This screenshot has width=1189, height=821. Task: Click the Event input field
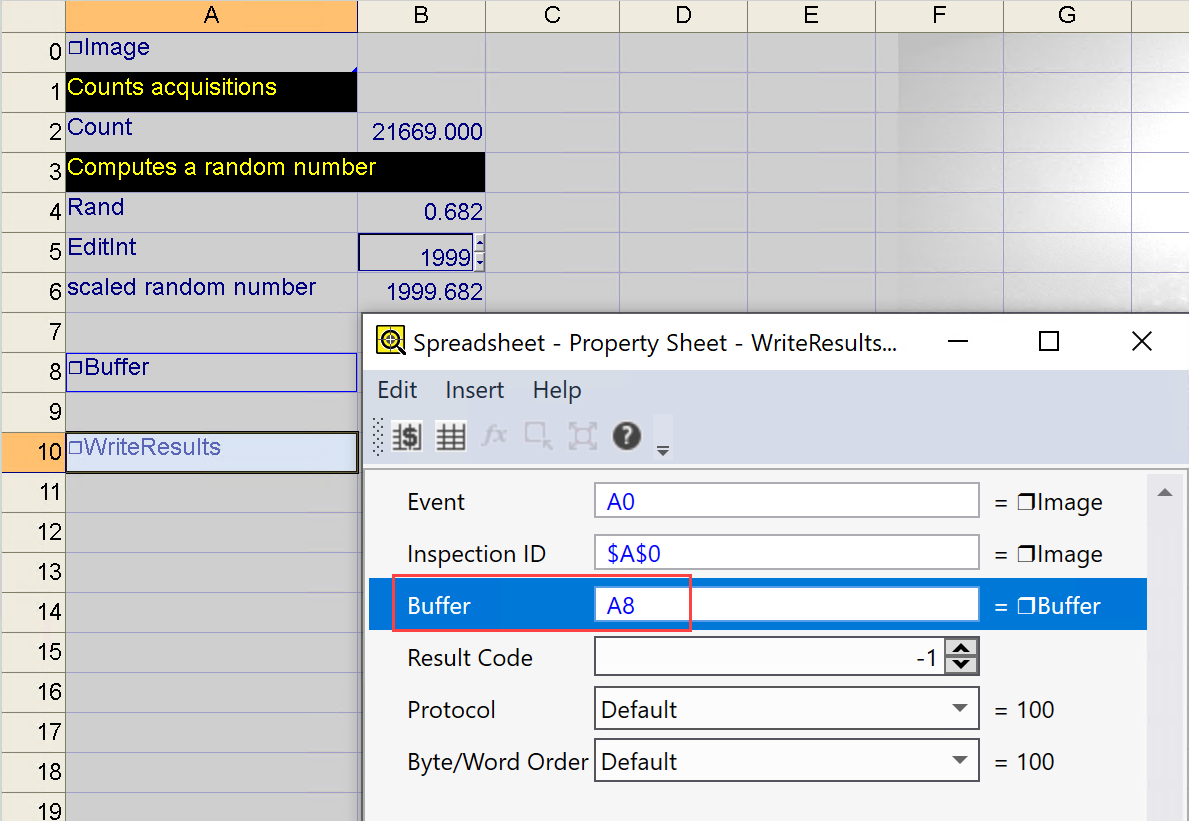[x=786, y=502]
